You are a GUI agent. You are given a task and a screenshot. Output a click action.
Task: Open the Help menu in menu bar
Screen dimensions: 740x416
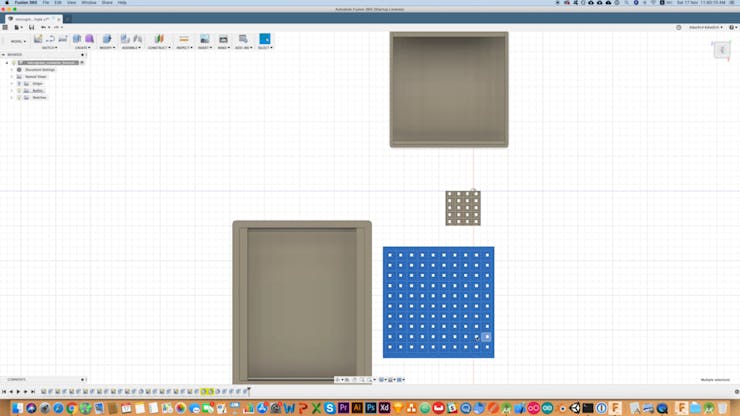122,3
